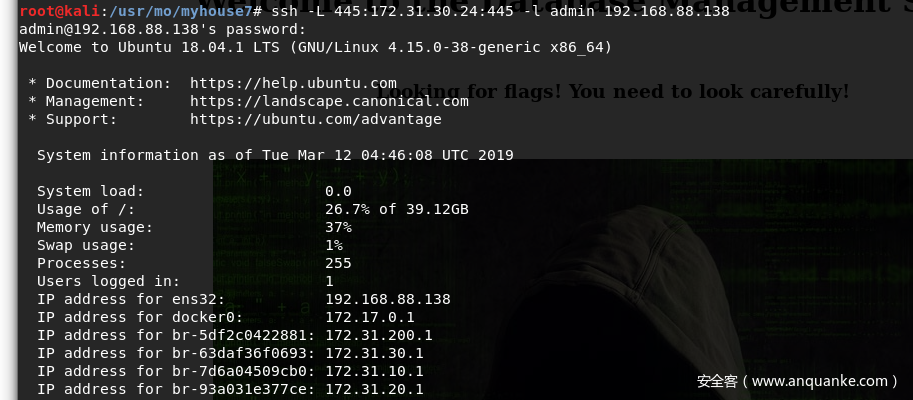Click the System load value 0.0
The width and height of the screenshot is (913, 400).
tap(338, 192)
